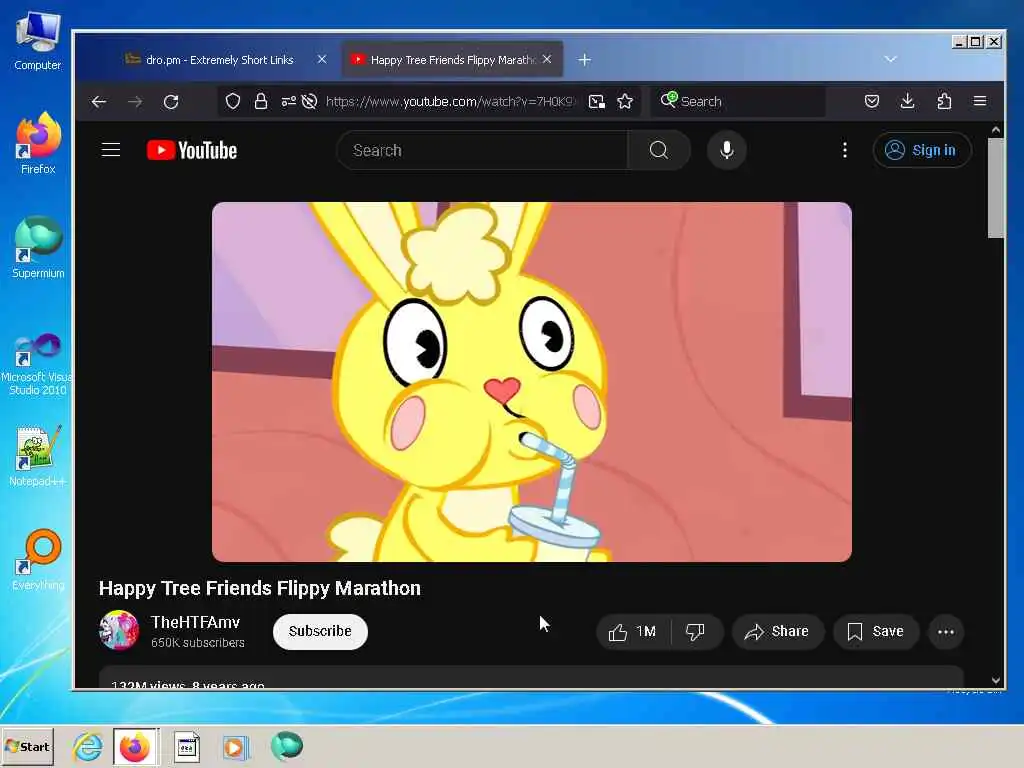The height and width of the screenshot is (768, 1024).
Task: Open the Firefox extensions menu
Action: pos(944,101)
